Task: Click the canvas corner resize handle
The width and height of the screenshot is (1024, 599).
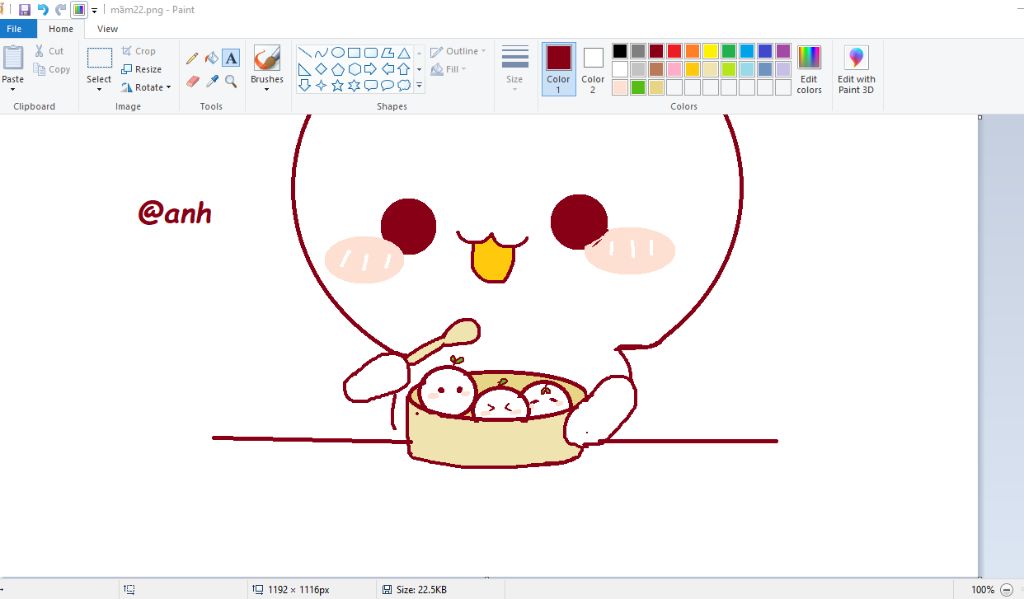Action: 980,117
